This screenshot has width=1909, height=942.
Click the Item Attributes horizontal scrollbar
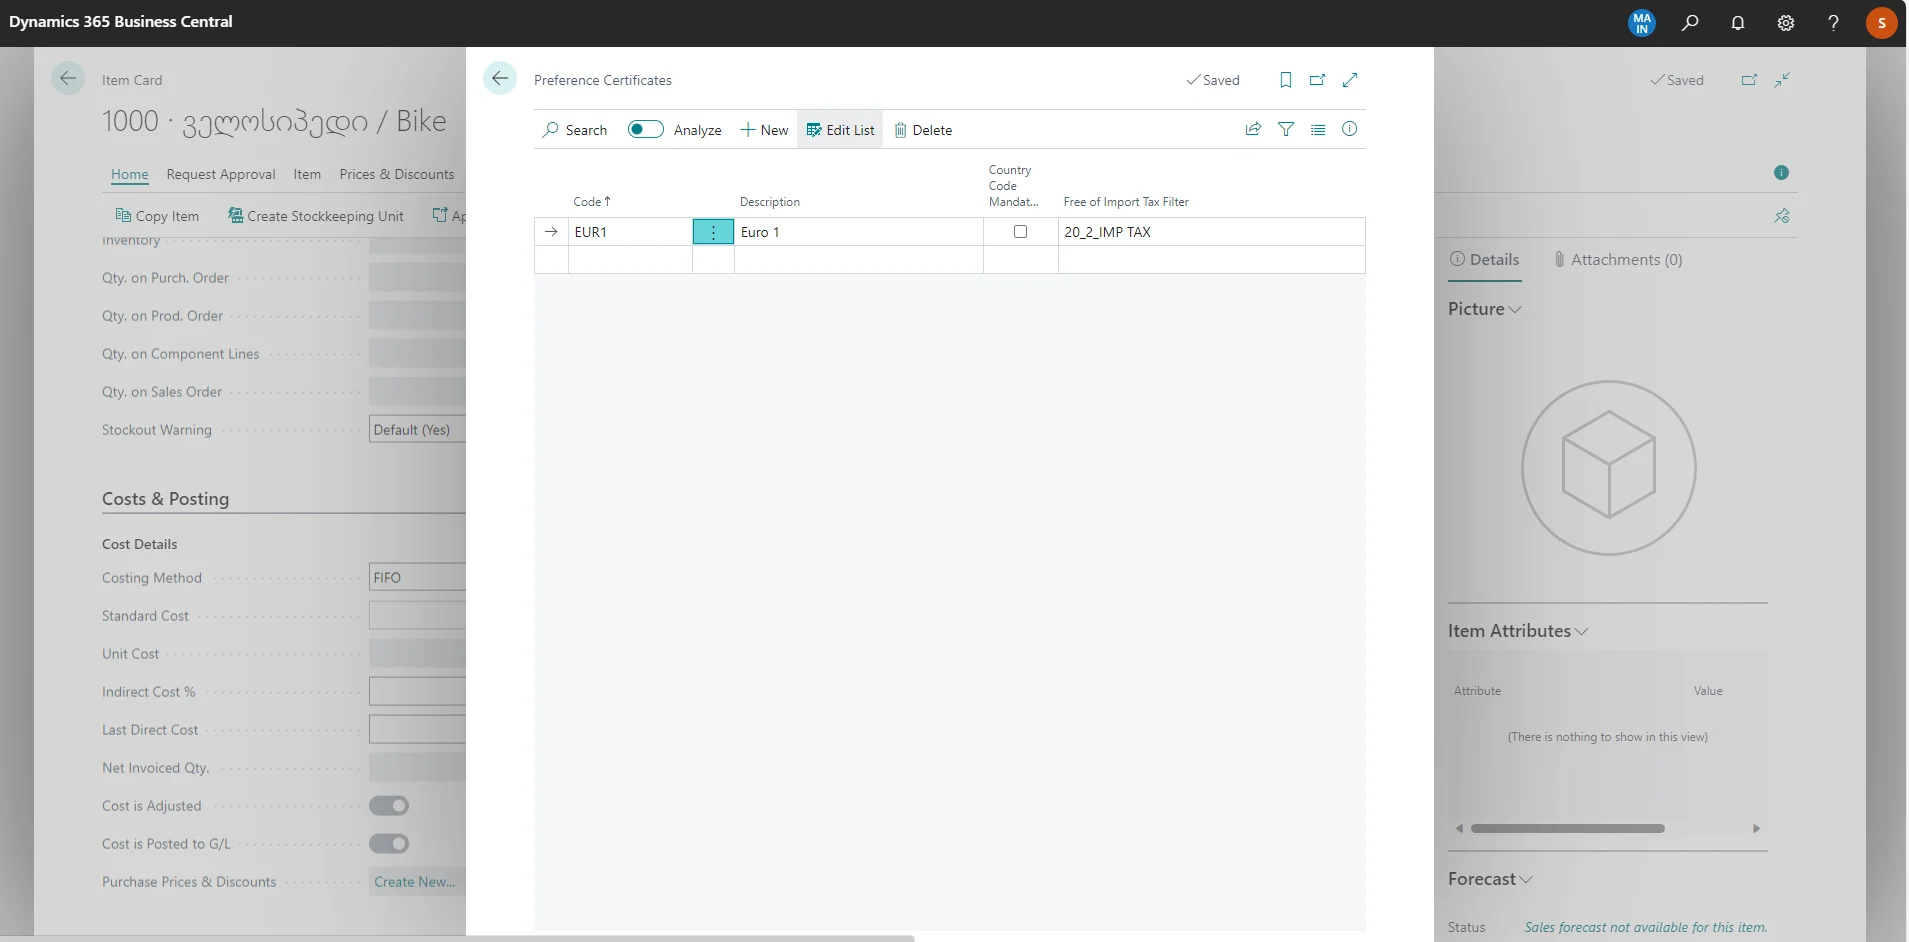pos(1567,828)
